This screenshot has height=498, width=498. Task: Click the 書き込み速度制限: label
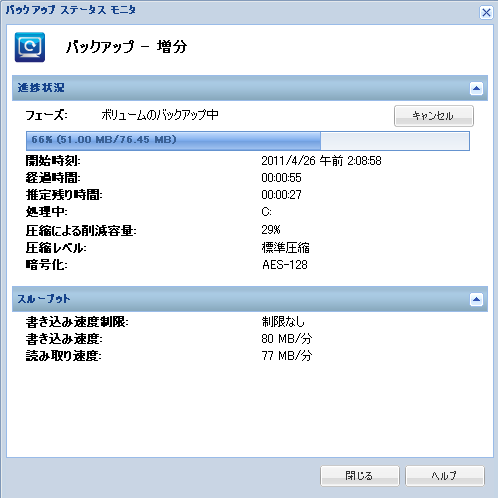coord(77,322)
